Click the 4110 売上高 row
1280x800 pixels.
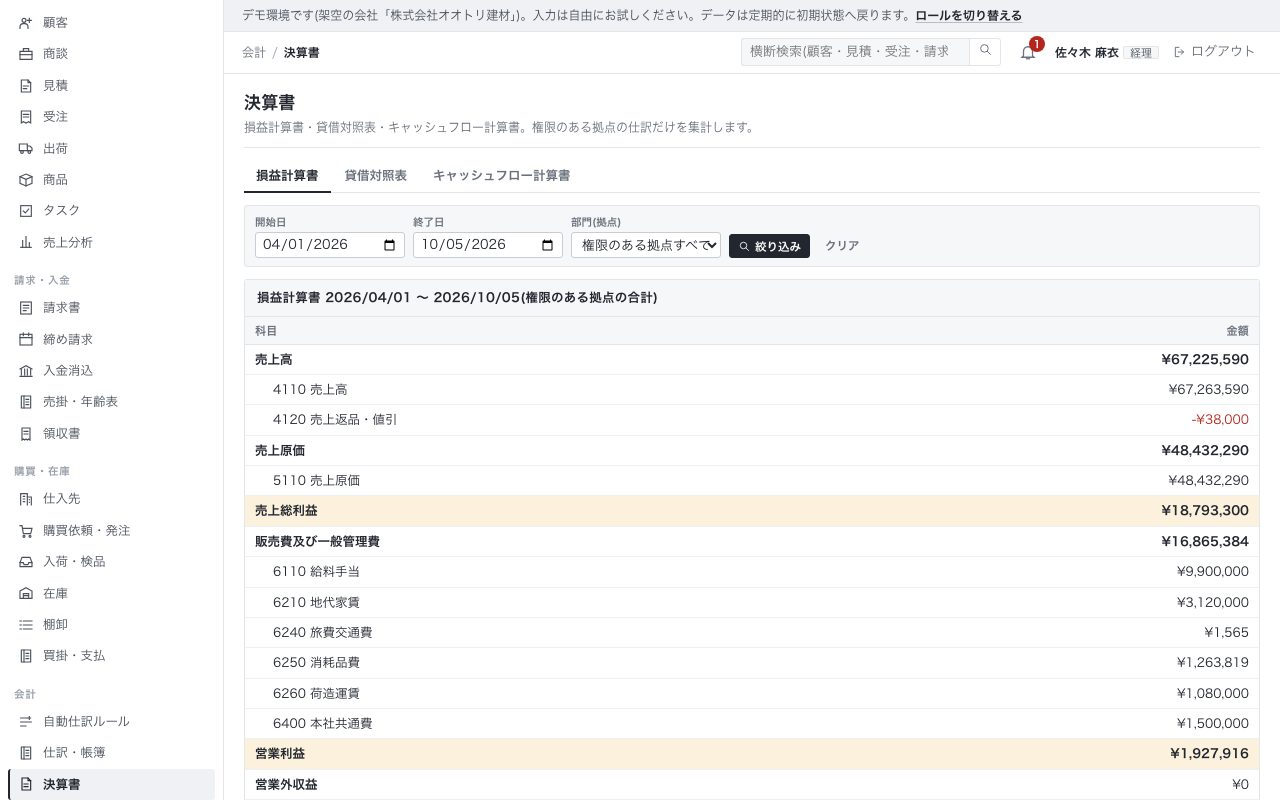[x=752, y=390]
